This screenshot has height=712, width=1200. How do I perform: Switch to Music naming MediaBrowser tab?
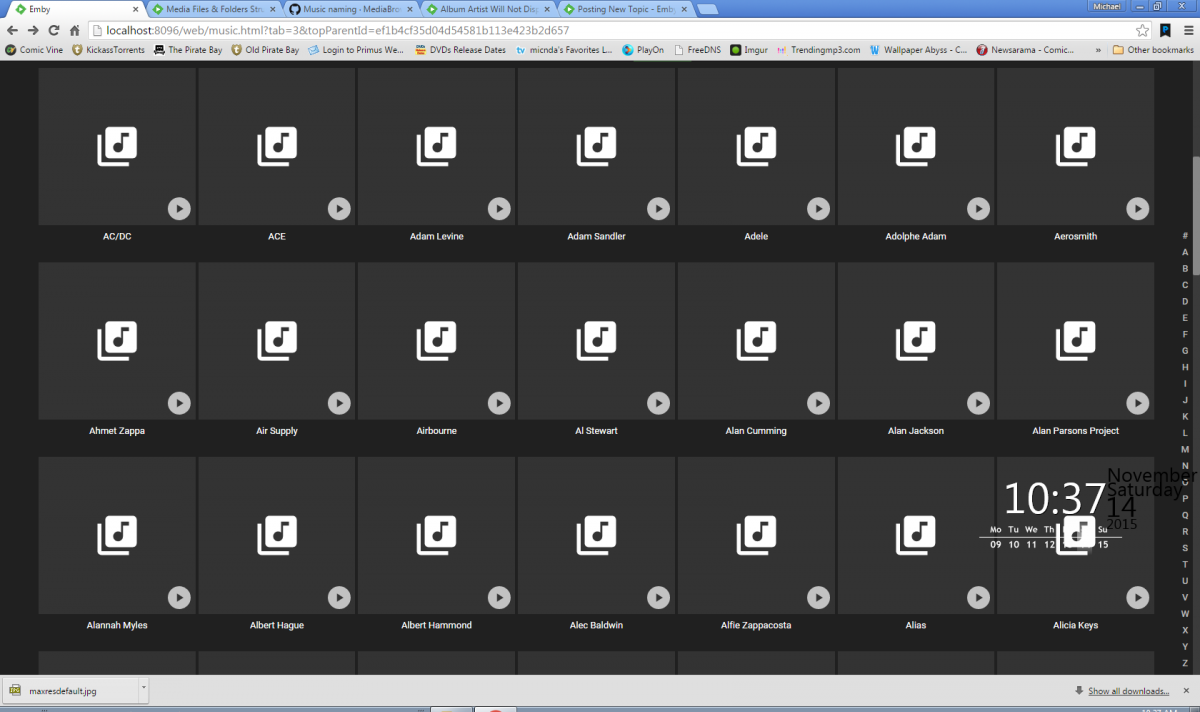349,9
